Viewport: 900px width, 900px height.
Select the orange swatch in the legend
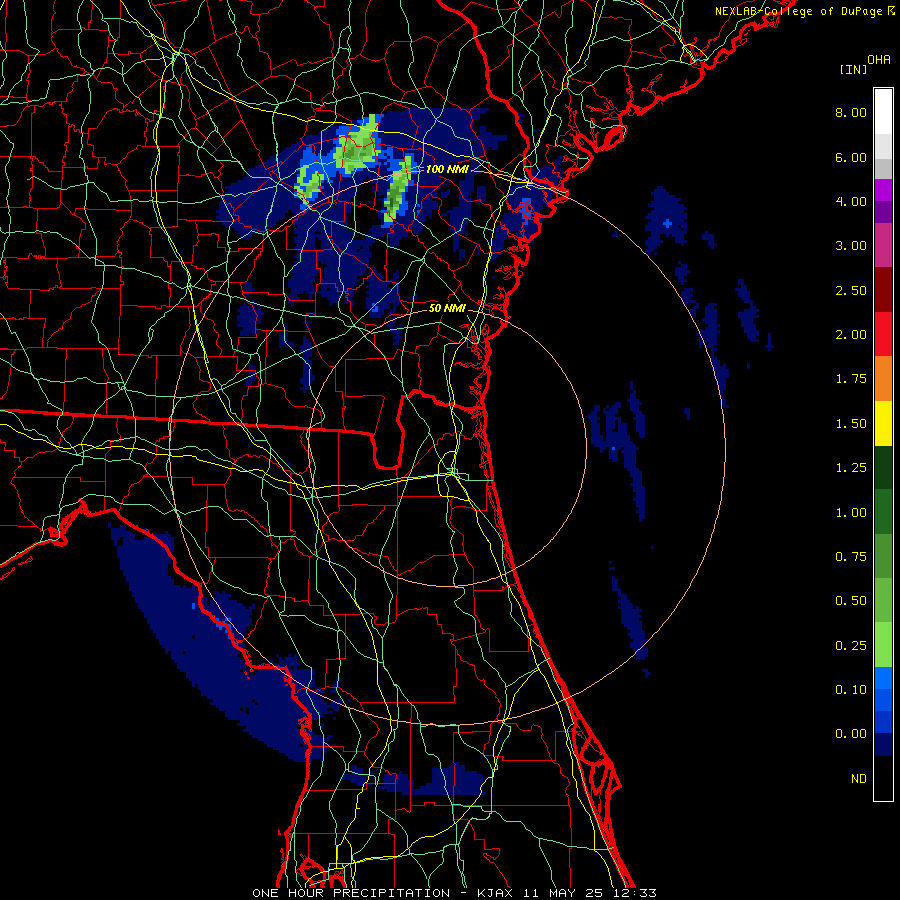tap(883, 379)
